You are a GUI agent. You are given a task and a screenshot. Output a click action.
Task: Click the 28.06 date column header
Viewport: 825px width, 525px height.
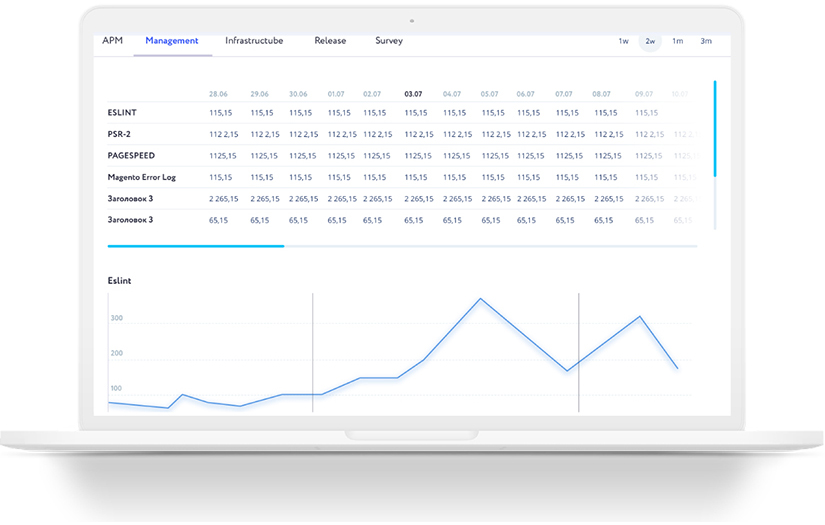coord(218,94)
